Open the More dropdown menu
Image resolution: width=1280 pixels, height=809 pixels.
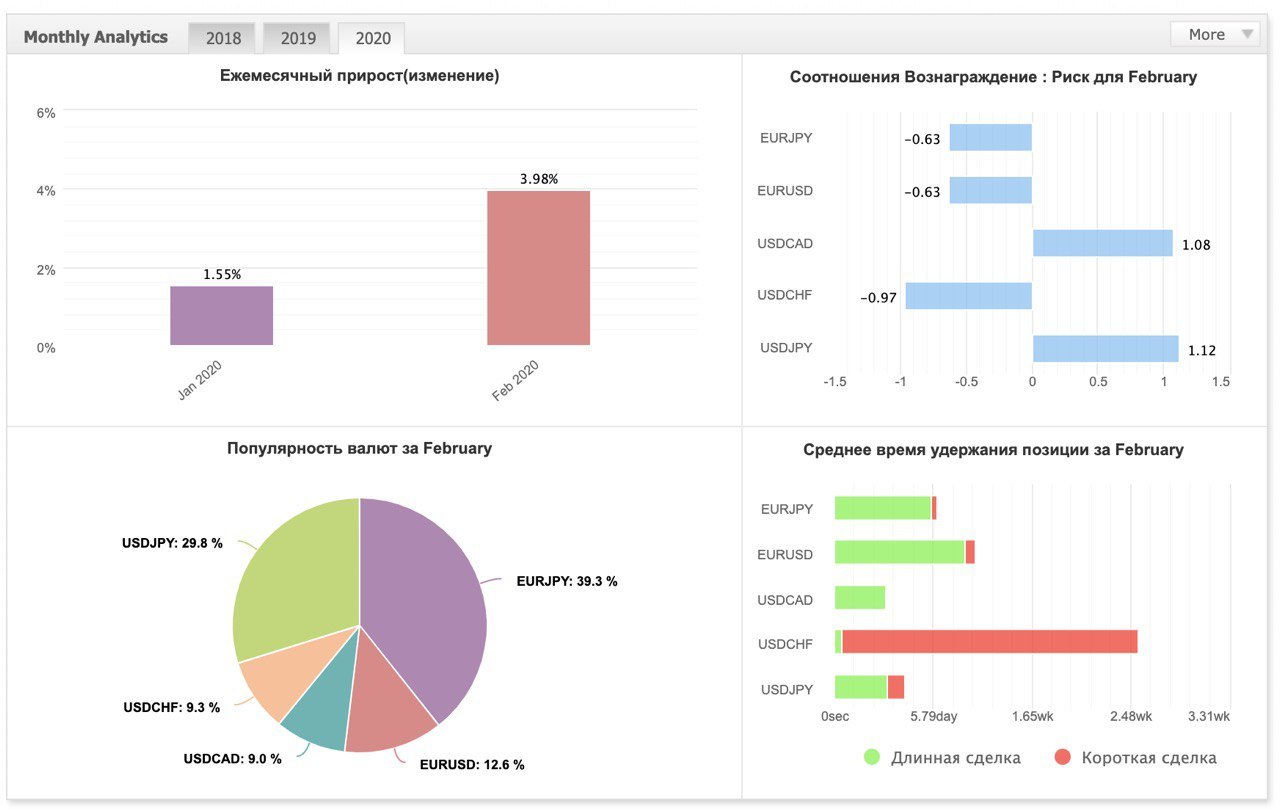[1215, 34]
